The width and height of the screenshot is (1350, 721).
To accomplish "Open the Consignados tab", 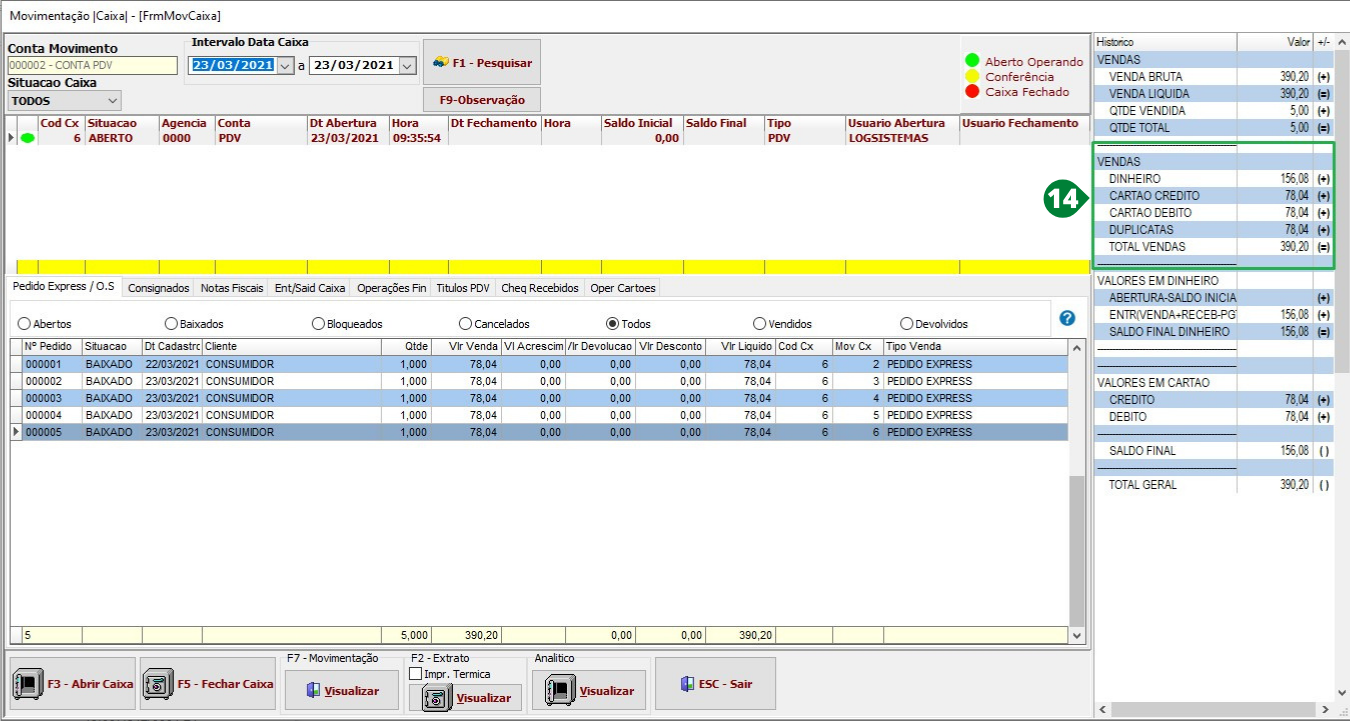I will tap(159, 288).
